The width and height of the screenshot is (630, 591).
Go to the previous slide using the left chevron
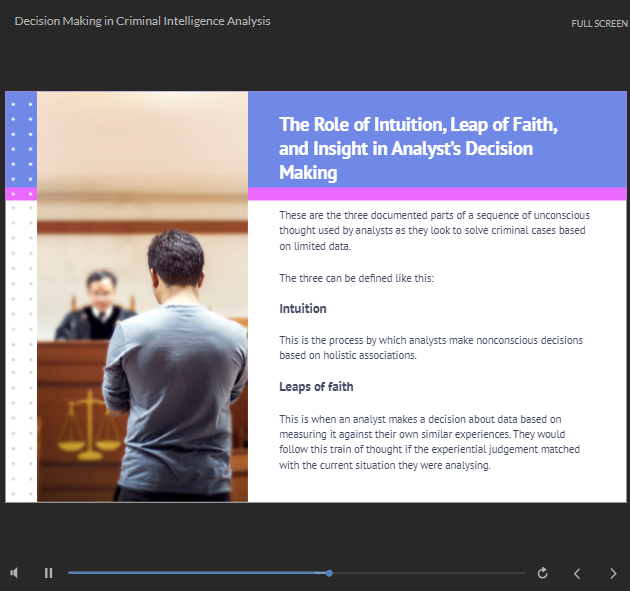(x=577, y=573)
